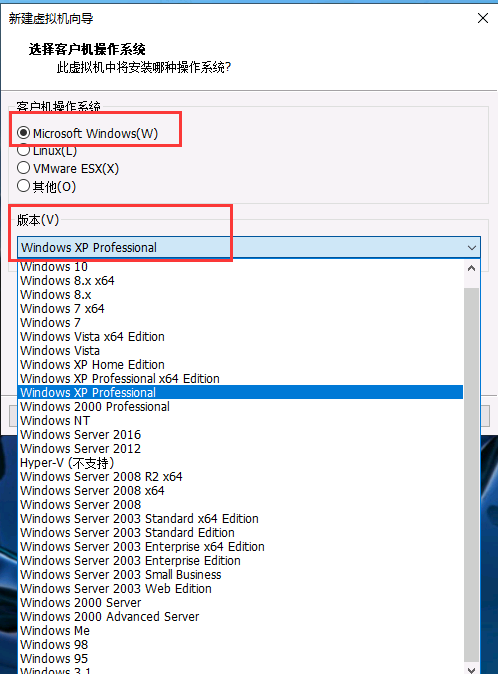Image resolution: width=498 pixels, height=674 pixels.
Task: Select the Windows 8.x entry
Action: [240, 294]
